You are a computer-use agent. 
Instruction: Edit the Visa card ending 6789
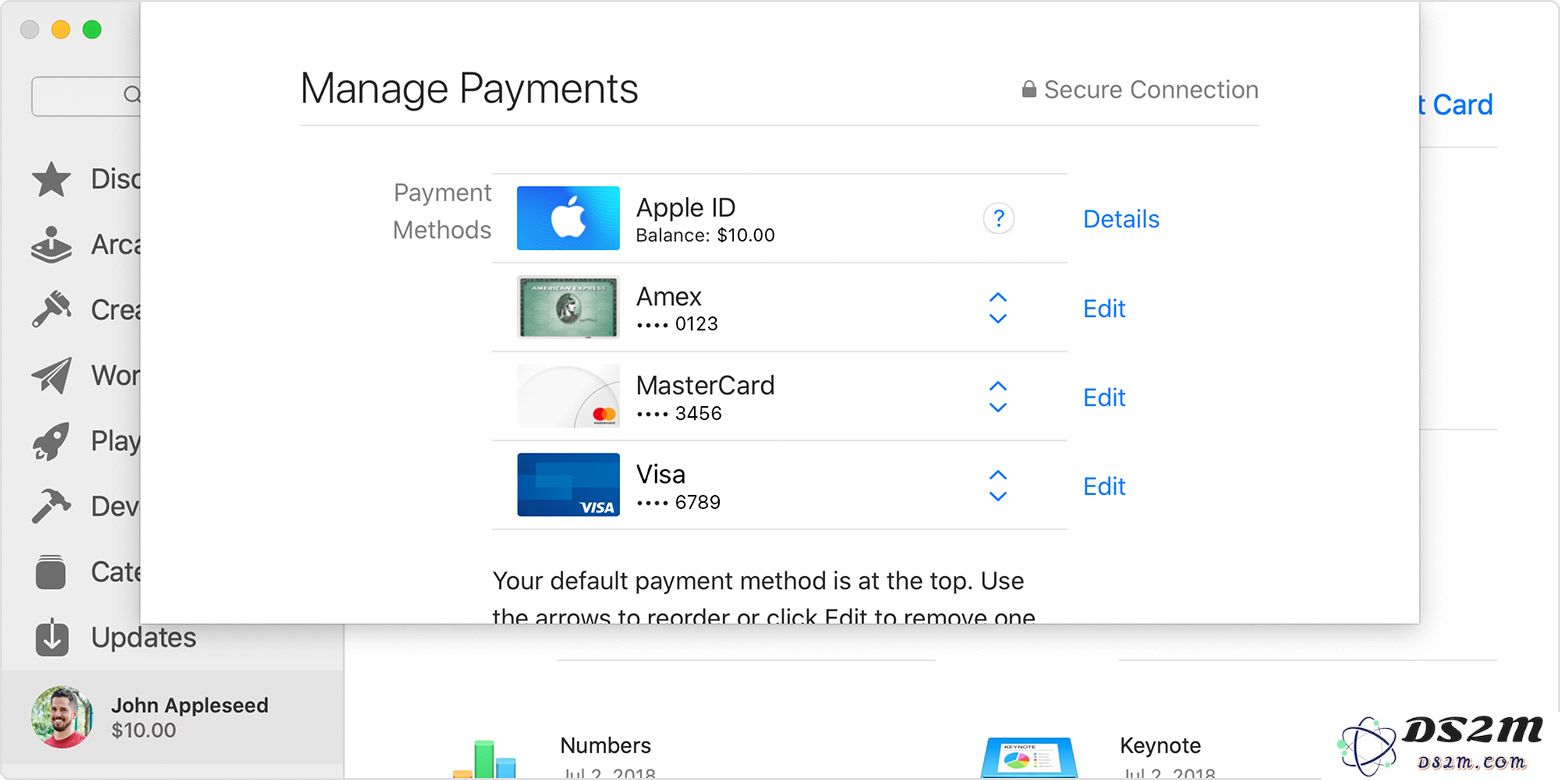pyautogui.click(x=1104, y=486)
